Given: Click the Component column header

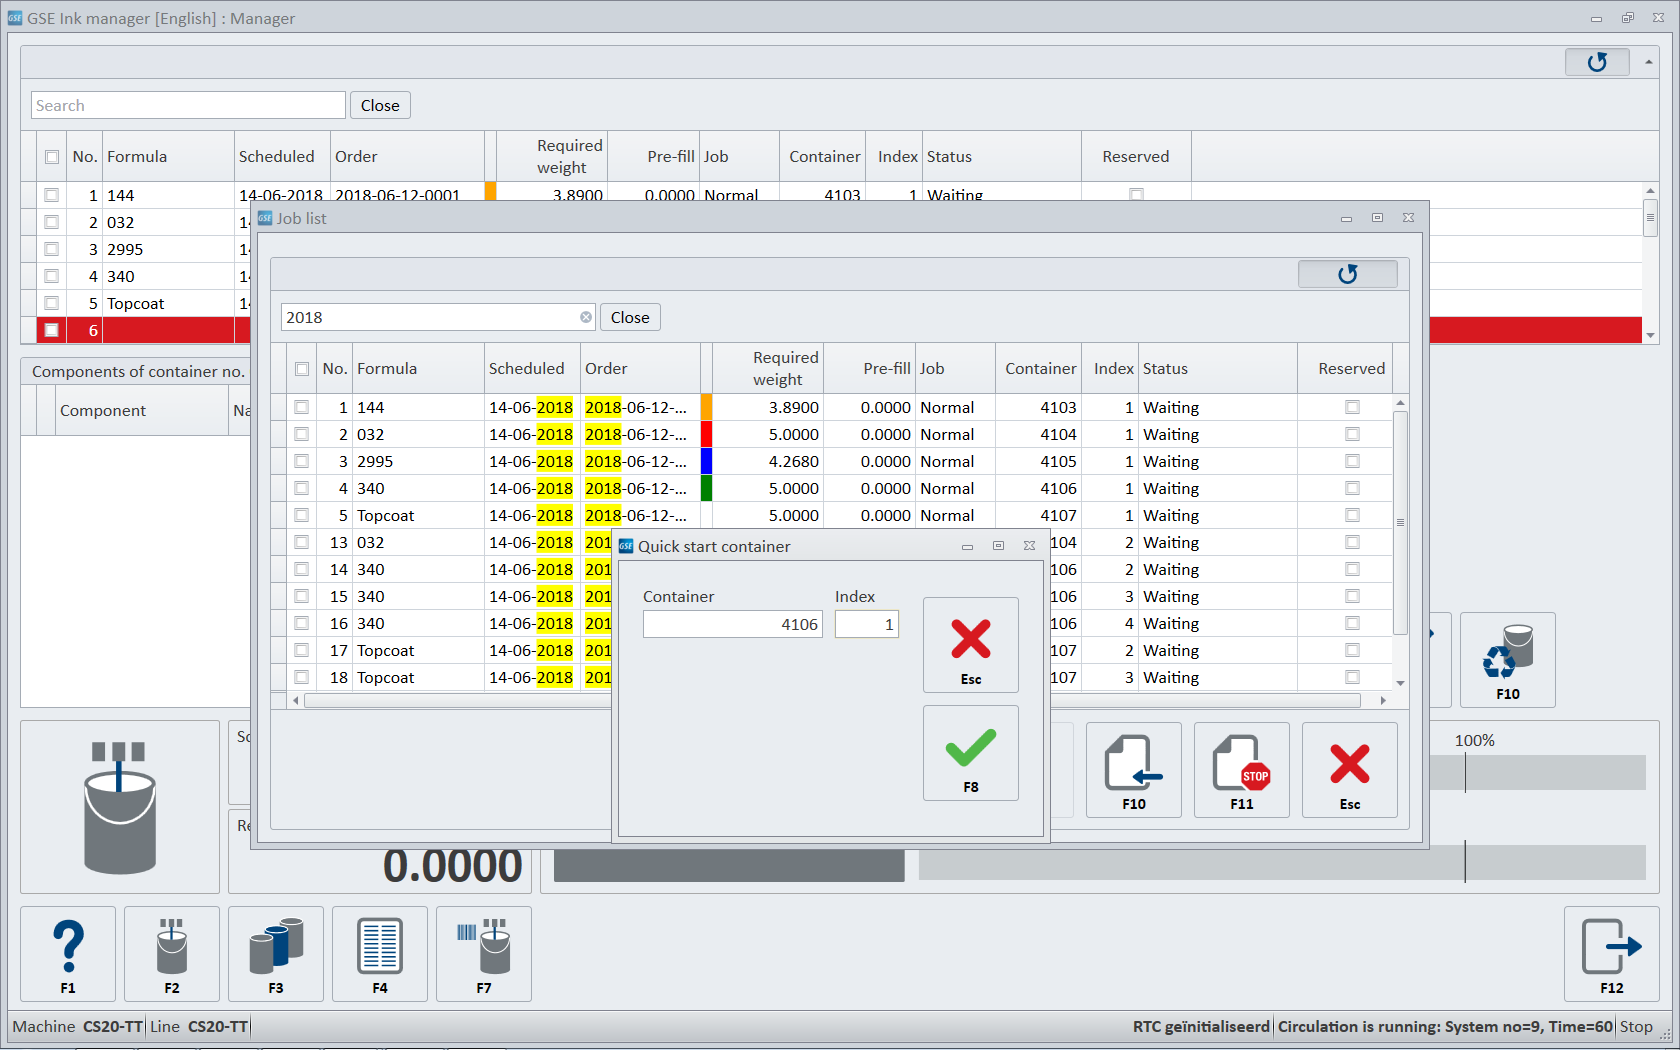Looking at the screenshot, I should (143, 410).
